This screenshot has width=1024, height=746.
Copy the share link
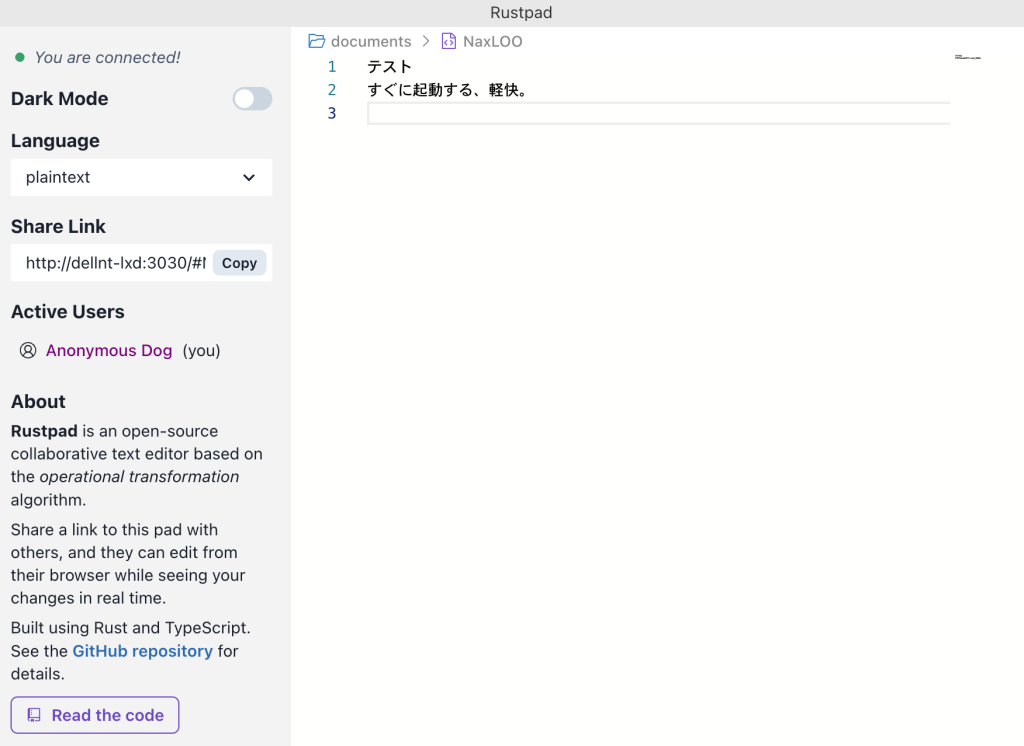point(239,263)
